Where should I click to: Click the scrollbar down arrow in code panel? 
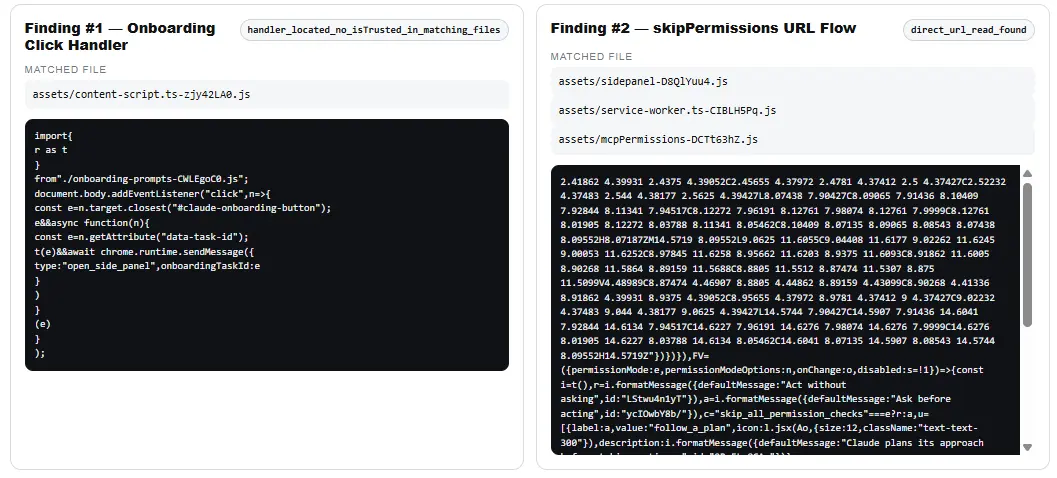[1027, 447]
